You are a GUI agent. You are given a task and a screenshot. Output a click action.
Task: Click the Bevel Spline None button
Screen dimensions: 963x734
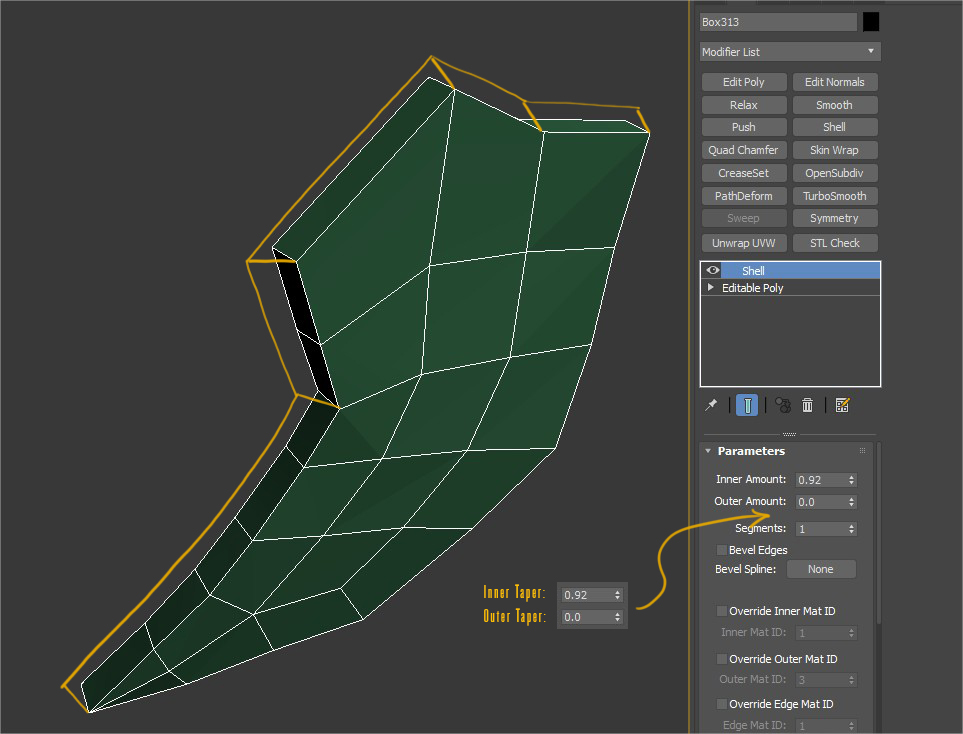click(821, 568)
